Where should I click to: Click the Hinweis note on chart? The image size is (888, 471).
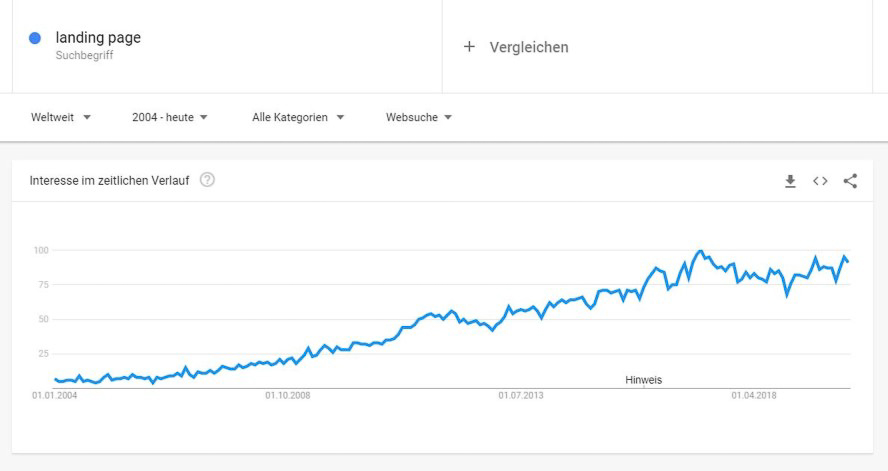tap(643, 380)
